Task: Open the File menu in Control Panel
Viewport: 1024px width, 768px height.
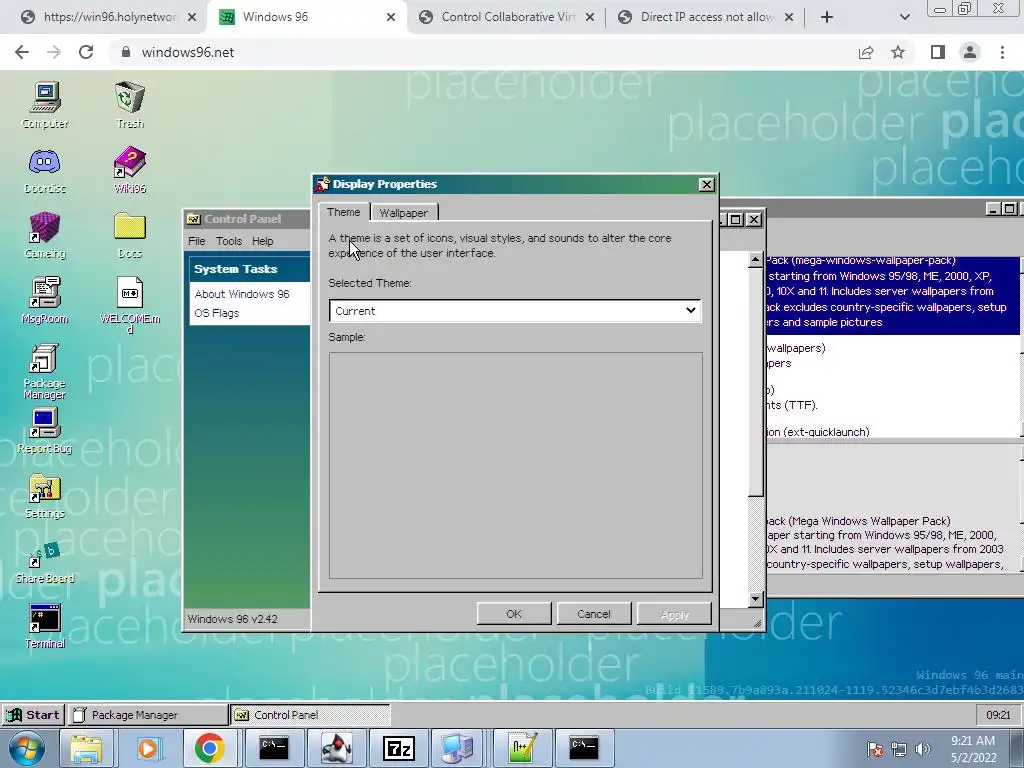Action: pyautogui.click(x=197, y=241)
